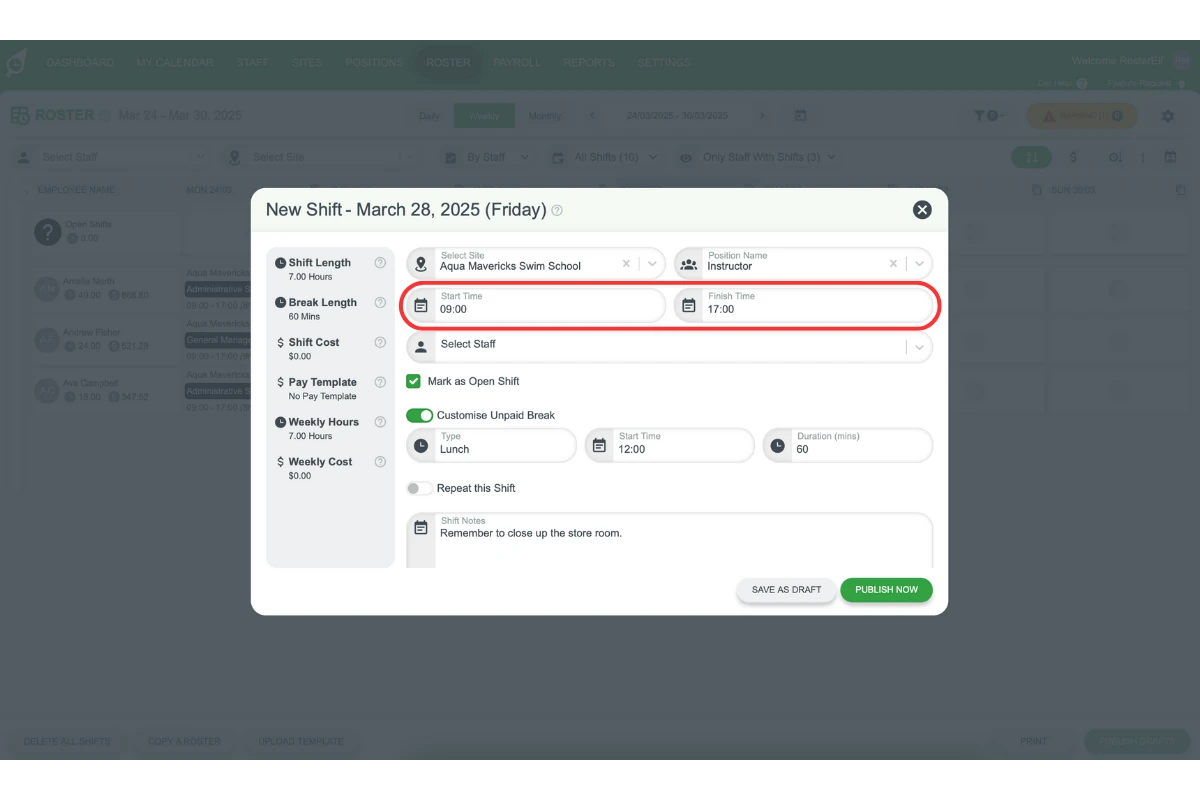
Task: Open the My Calendar menu item
Action: point(175,62)
